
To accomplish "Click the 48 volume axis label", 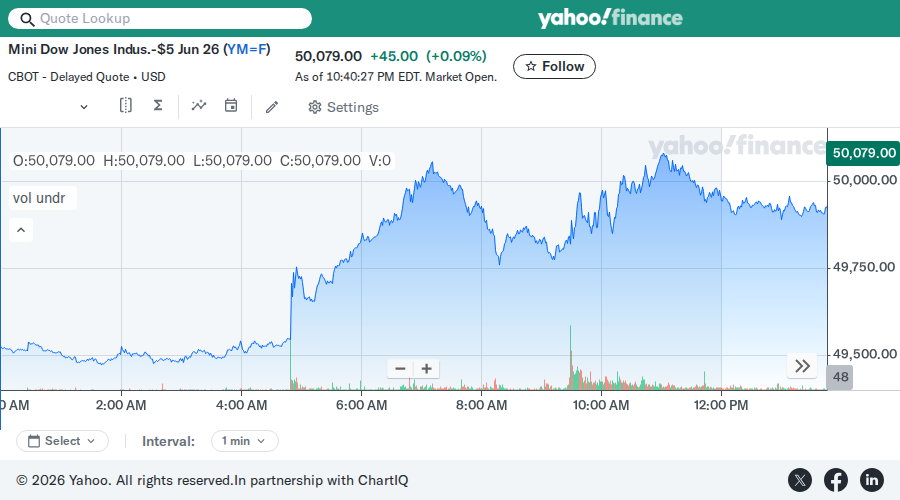I will (839, 377).
